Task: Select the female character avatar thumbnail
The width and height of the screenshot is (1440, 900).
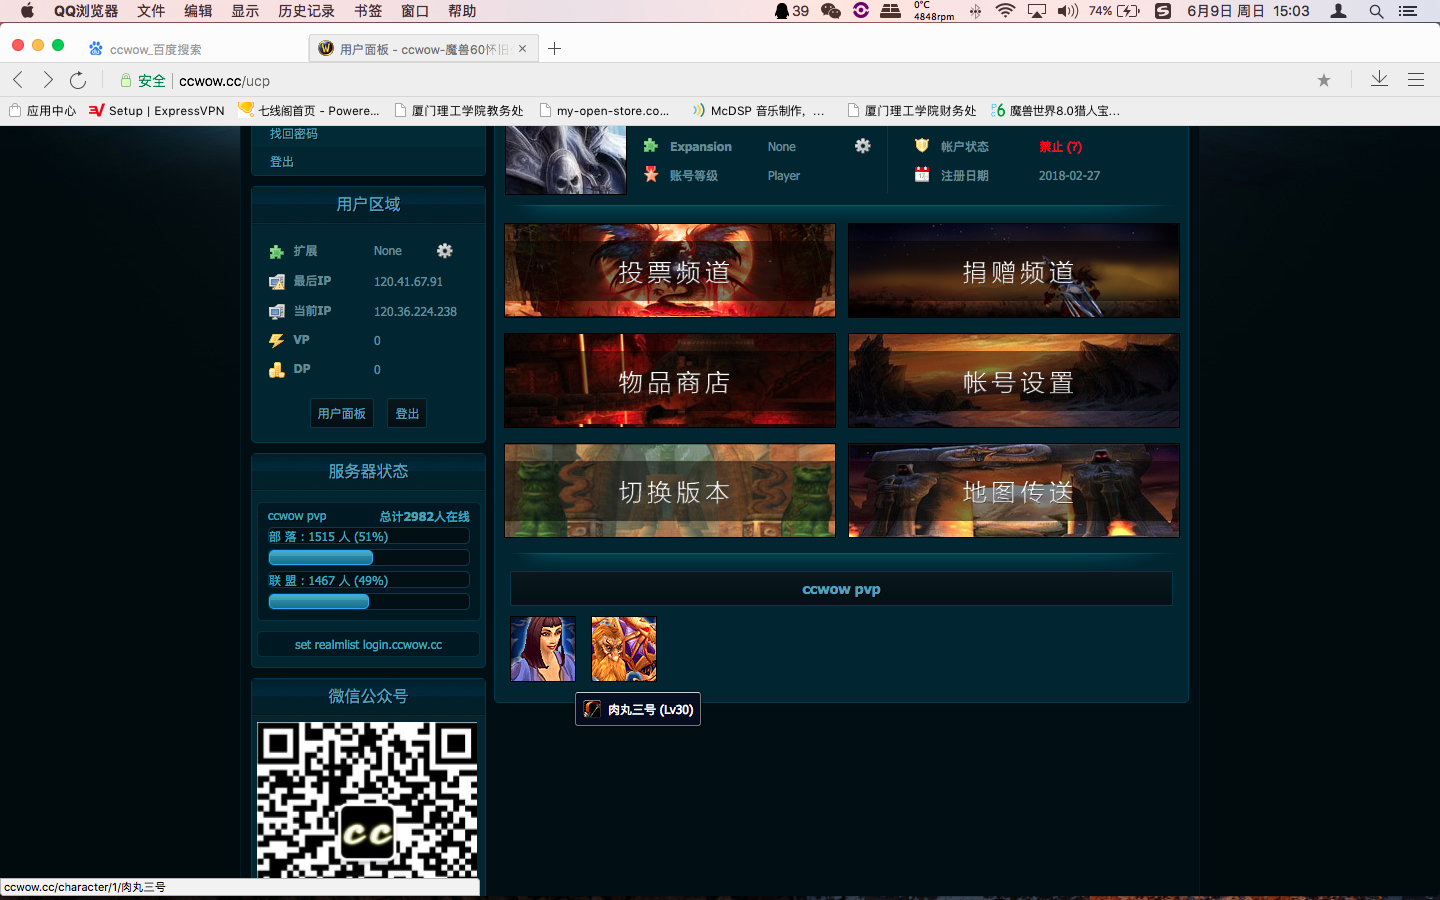Action: 543,649
